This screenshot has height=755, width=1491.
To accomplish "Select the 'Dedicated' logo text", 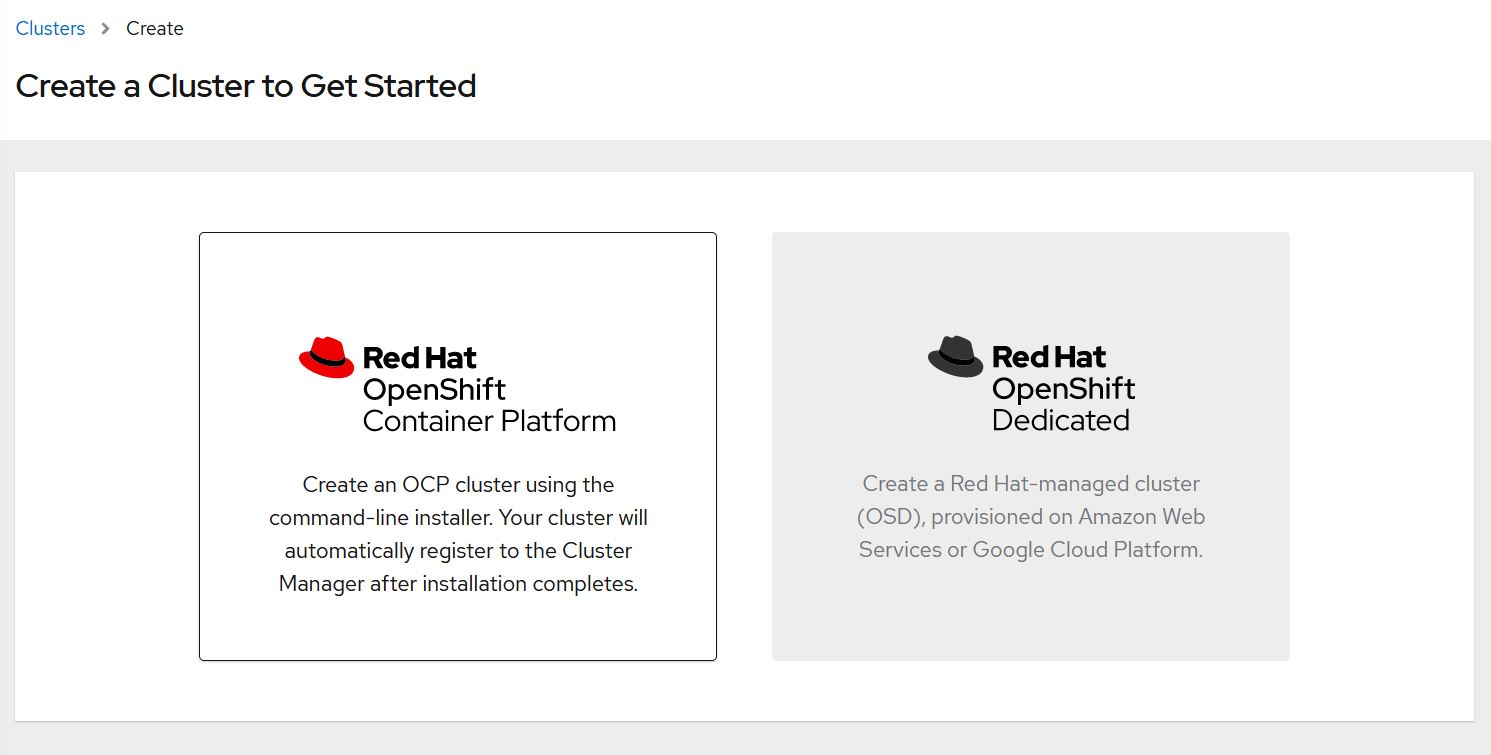I will tap(1060, 420).
